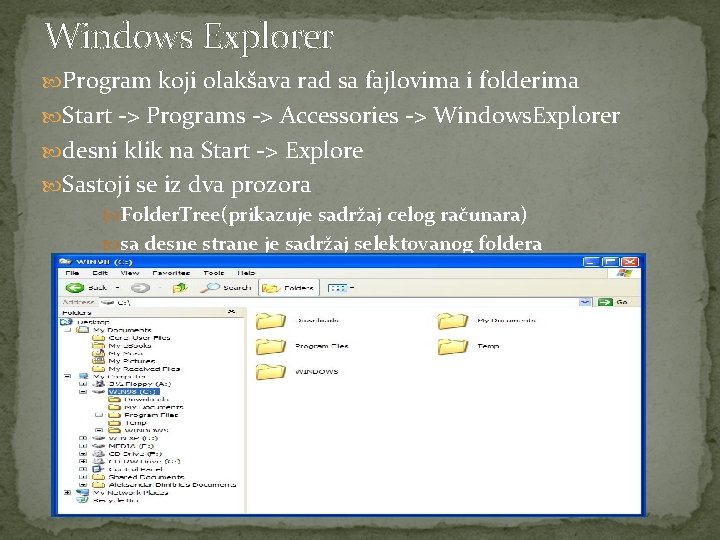This screenshot has width=720, height=540.
Task: Click the Views toolbar icon
Action: pyautogui.click(x=337, y=288)
